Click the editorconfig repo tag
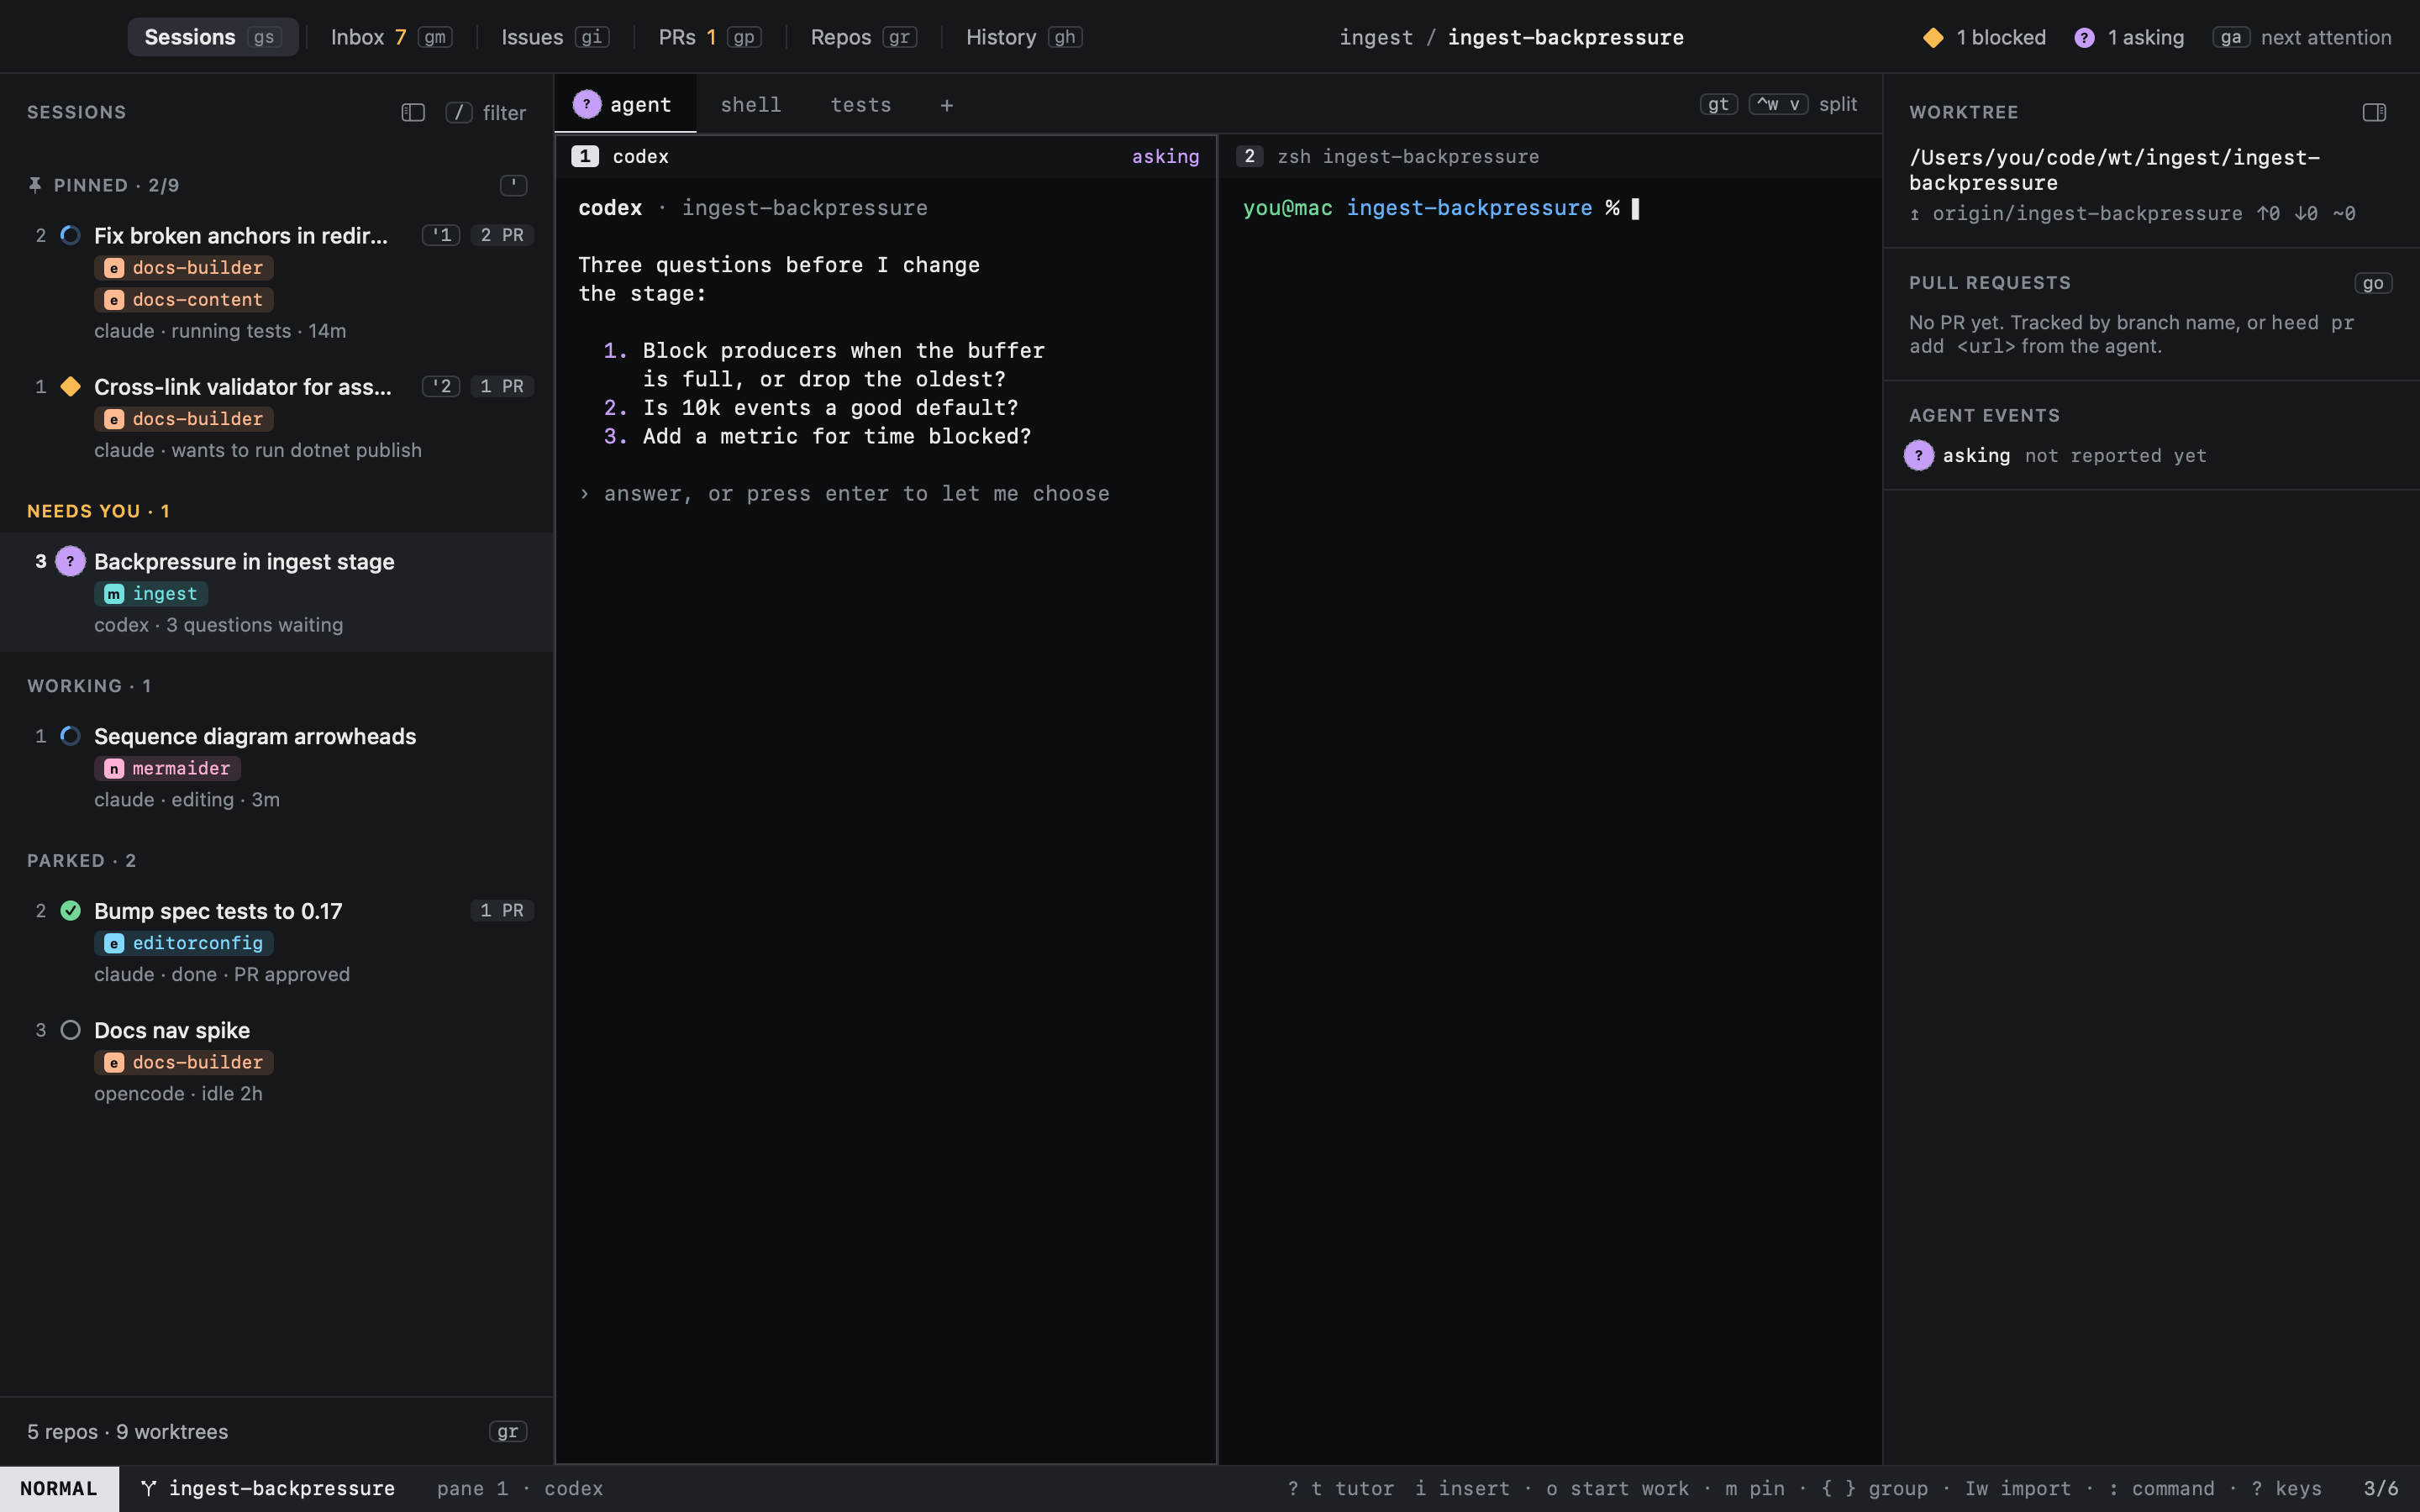2420x1512 pixels. click(184, 943)
